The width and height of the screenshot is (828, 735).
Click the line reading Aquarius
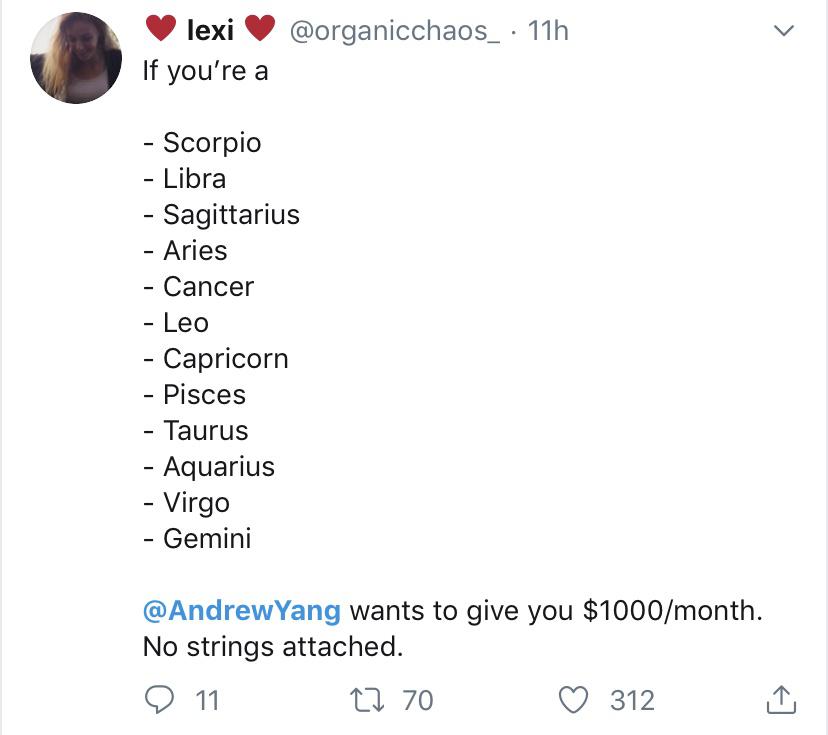[220, 466]
